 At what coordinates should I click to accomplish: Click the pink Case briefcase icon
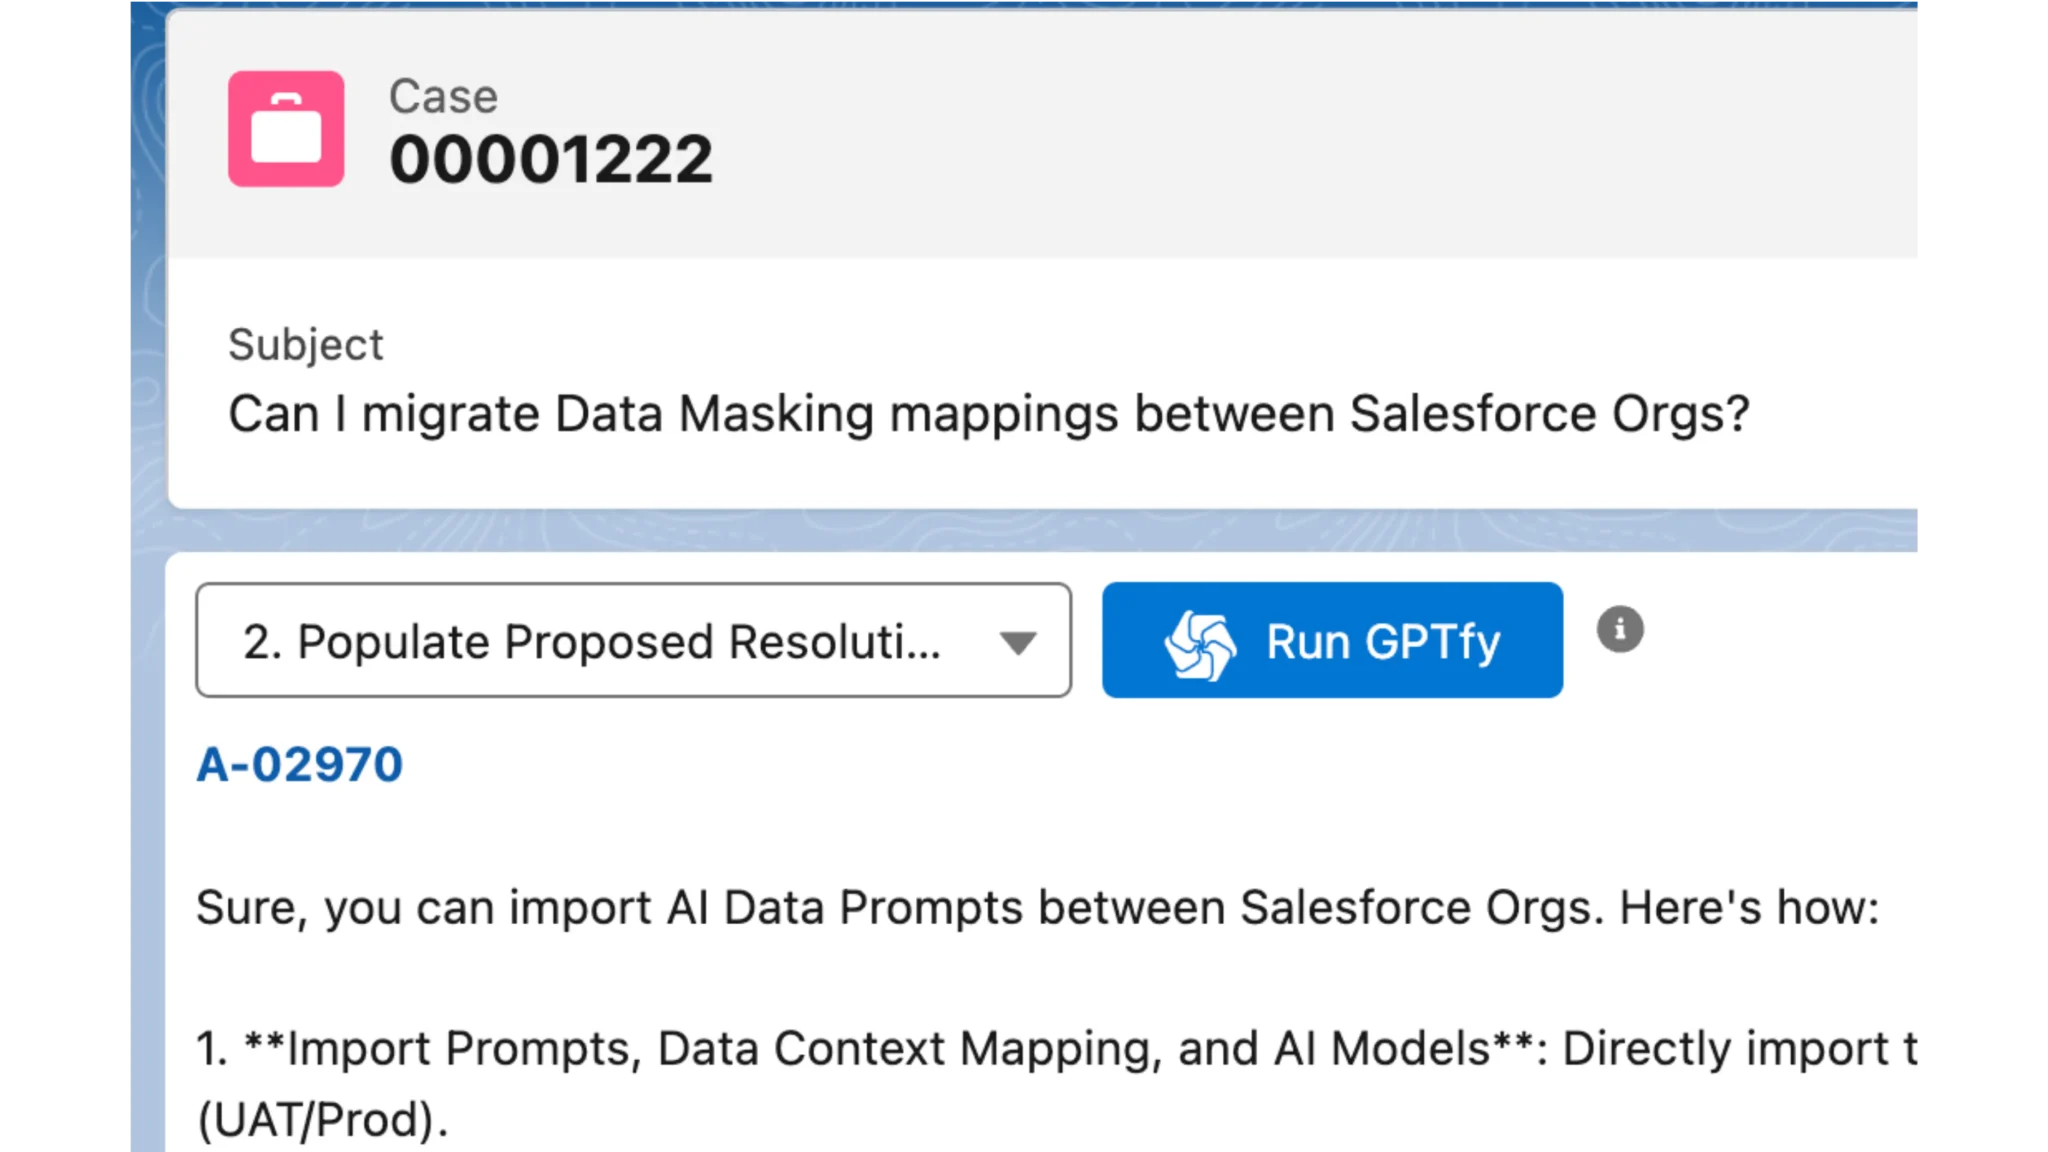tap(286, 129)
